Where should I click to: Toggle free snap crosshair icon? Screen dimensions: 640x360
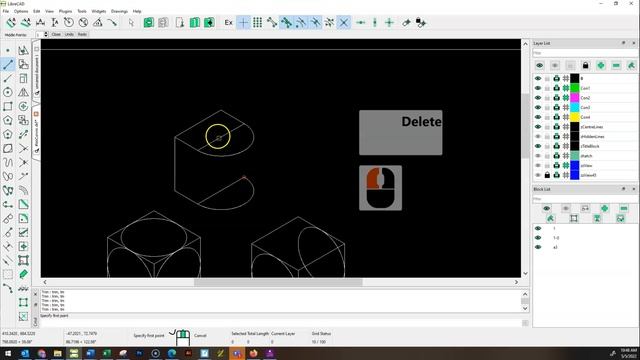[243, 22]
